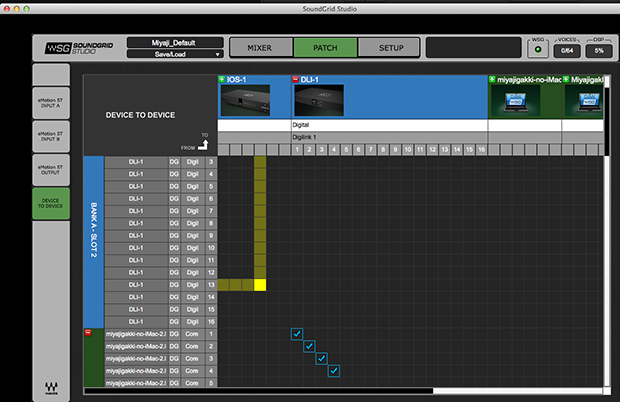This screenshot has height=402, width=620.
Task: Click the miyajigakki-no-iMac laptop thumbnail
Action: tap(516, 100)
